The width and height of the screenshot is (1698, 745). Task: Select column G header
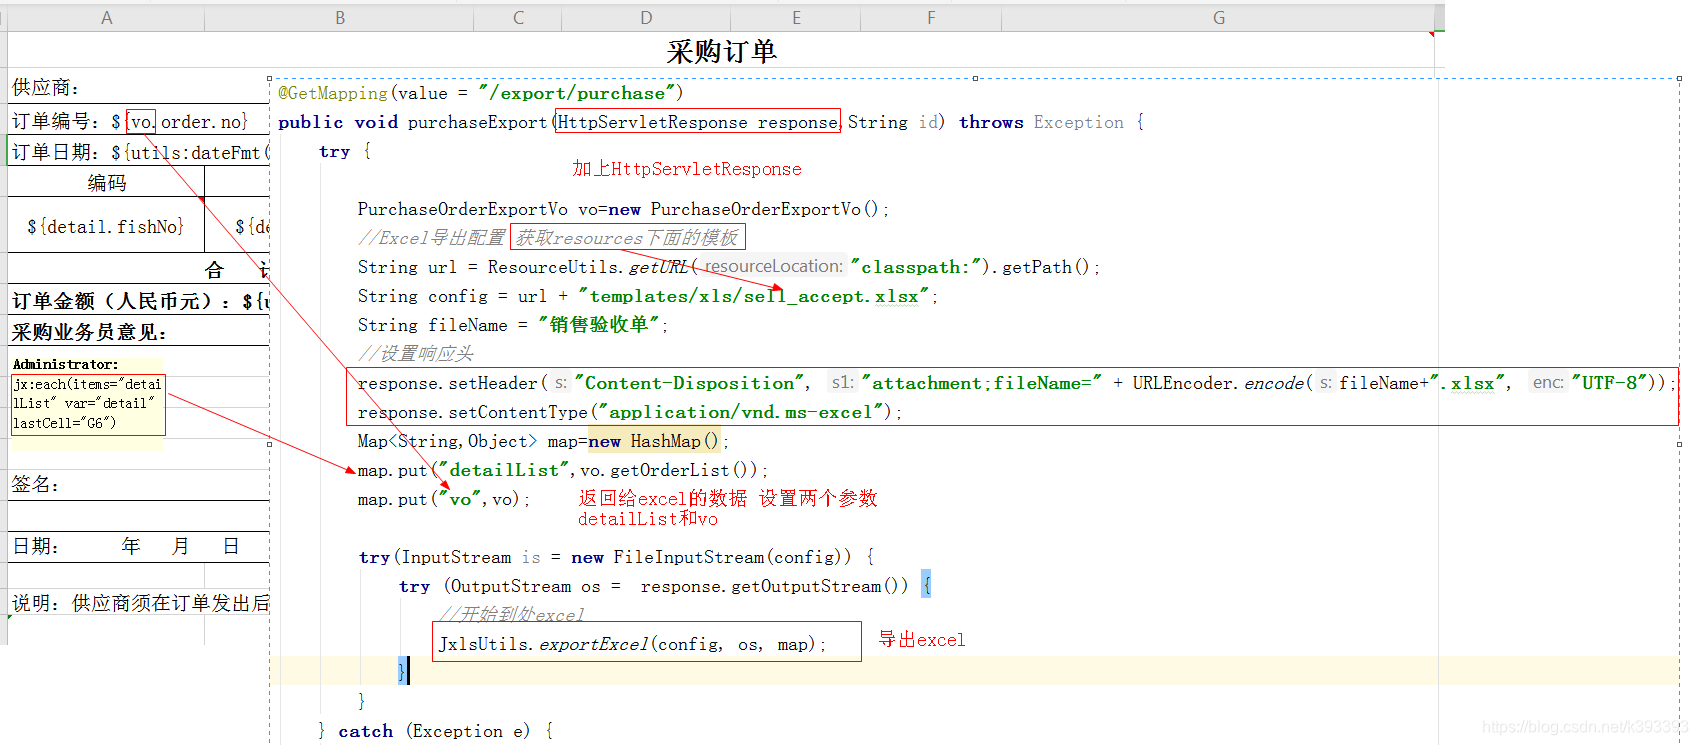(x=1218, y=18)
